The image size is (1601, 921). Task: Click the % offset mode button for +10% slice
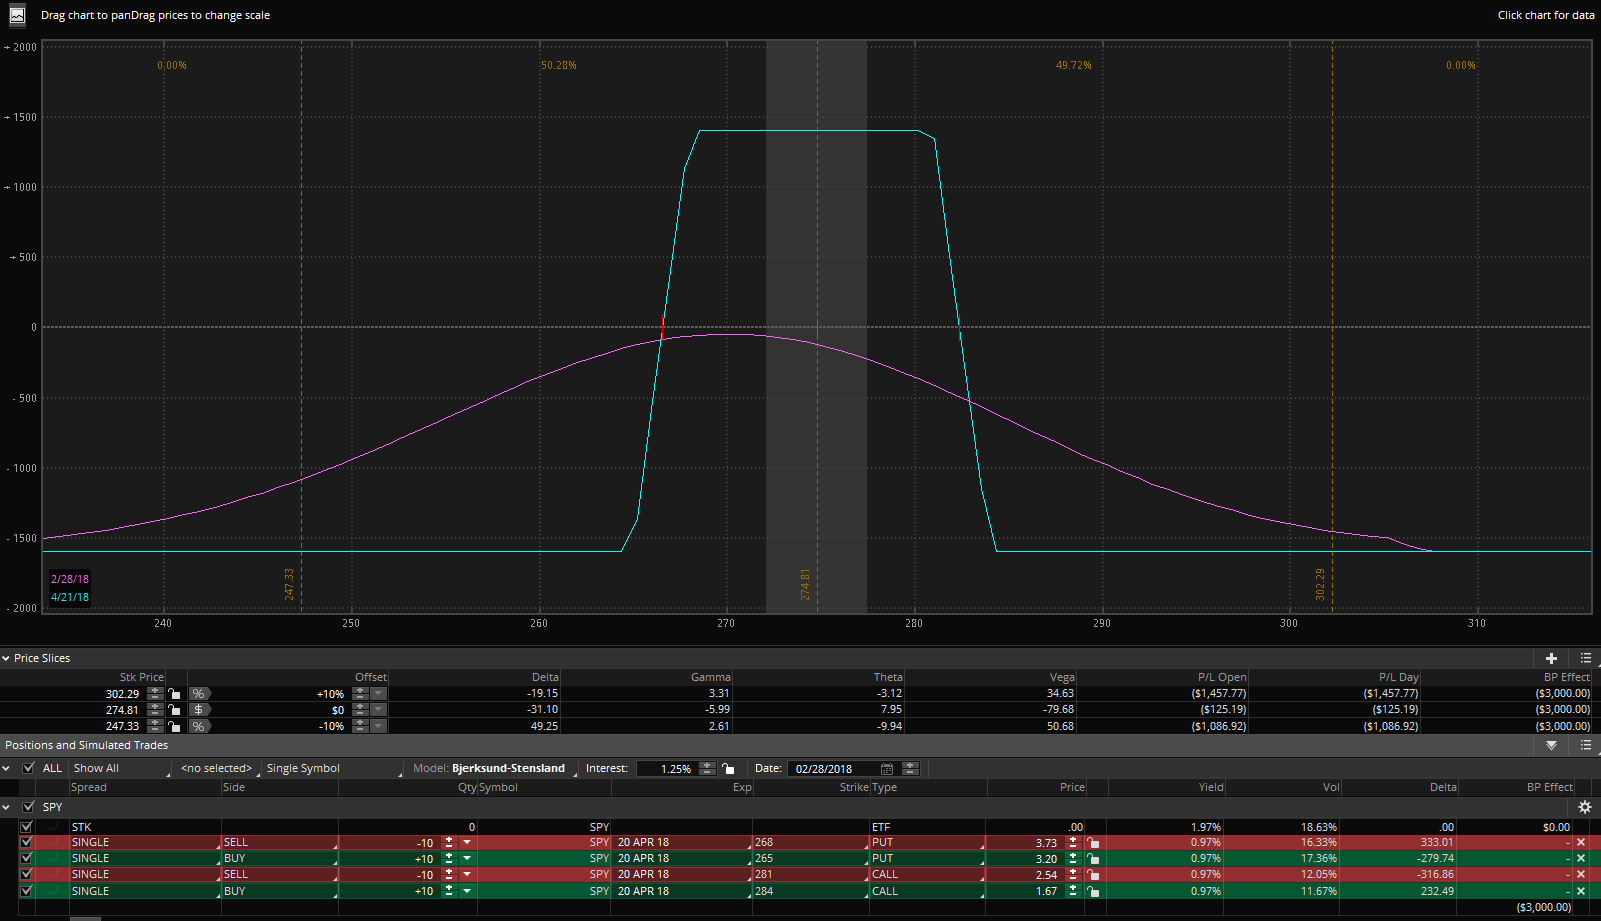[x=199, y=694]
